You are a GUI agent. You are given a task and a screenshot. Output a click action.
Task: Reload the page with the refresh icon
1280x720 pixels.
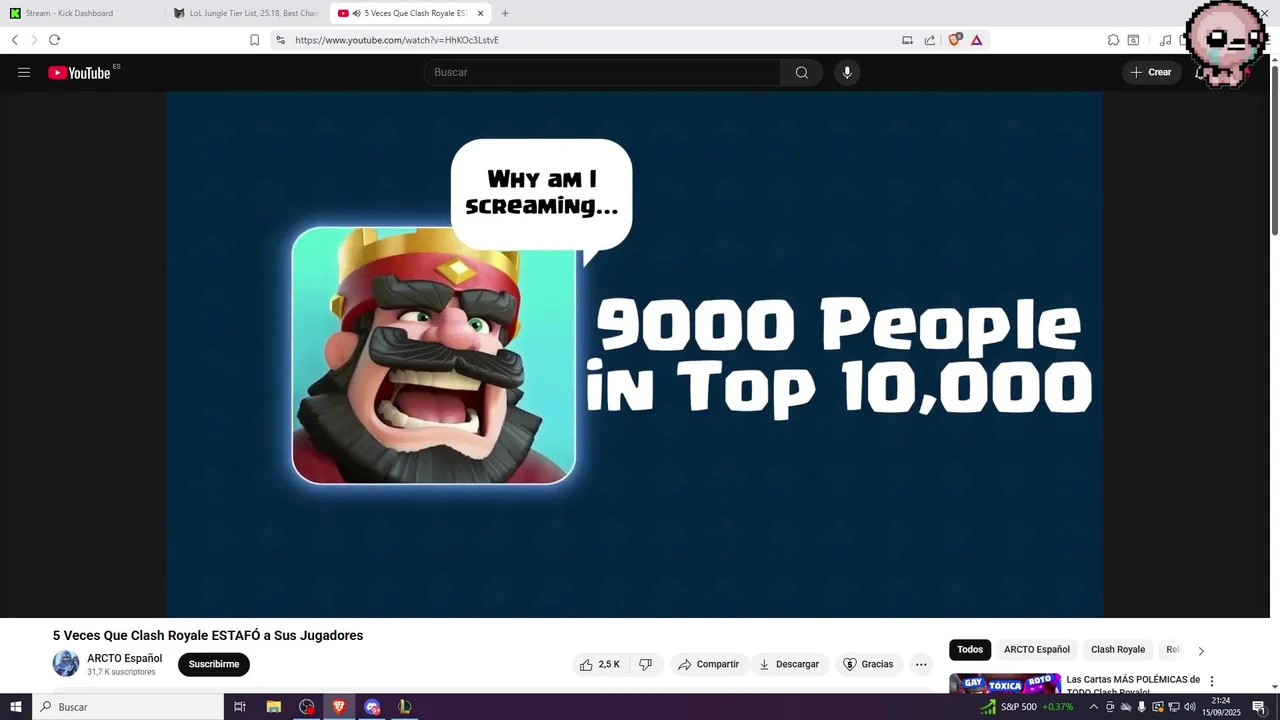pos(54,40)
